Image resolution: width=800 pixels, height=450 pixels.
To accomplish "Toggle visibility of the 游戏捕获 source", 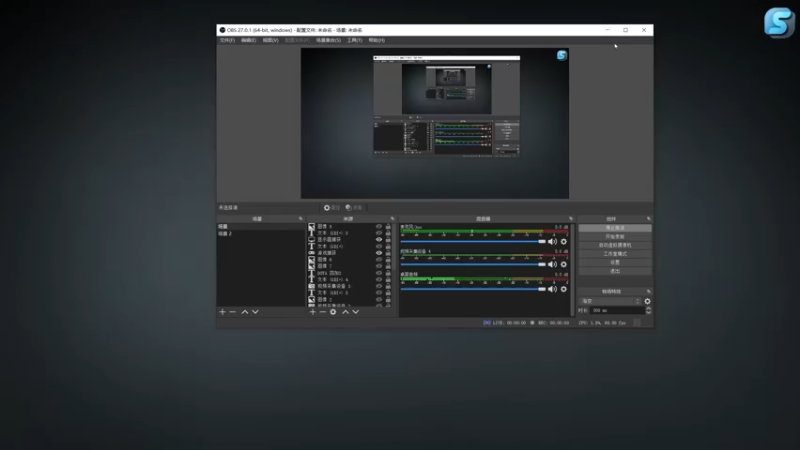I will point(379,253).
